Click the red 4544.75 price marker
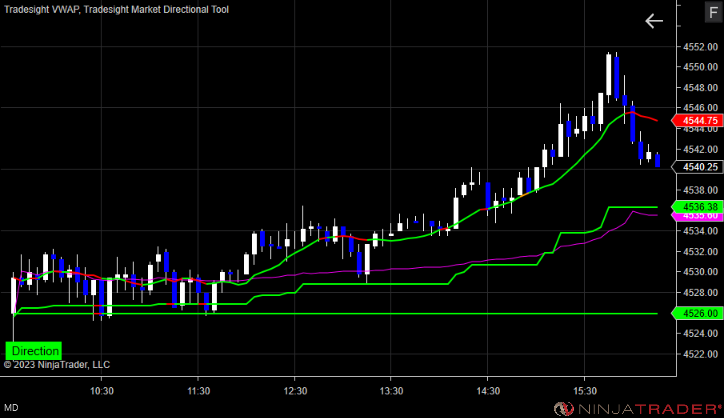The height and width of the screenshot is (418, 724). click(x=698, y=121)
